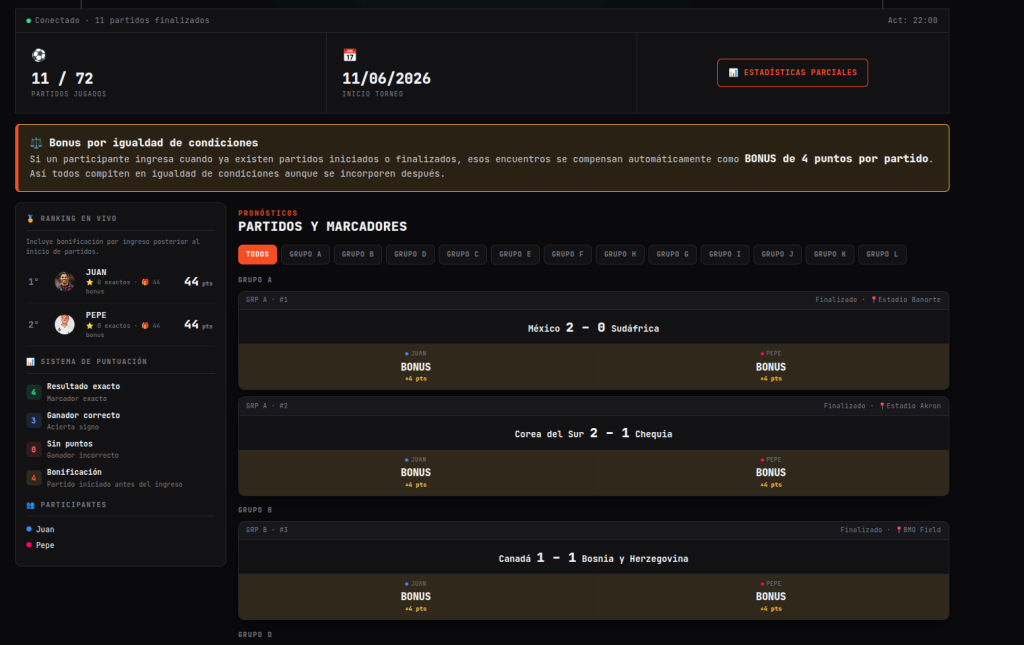The width and height of the screenshot is (1024, 645).
Task: Click the people icon beside Participantes heading
Action: coord(30,505)
